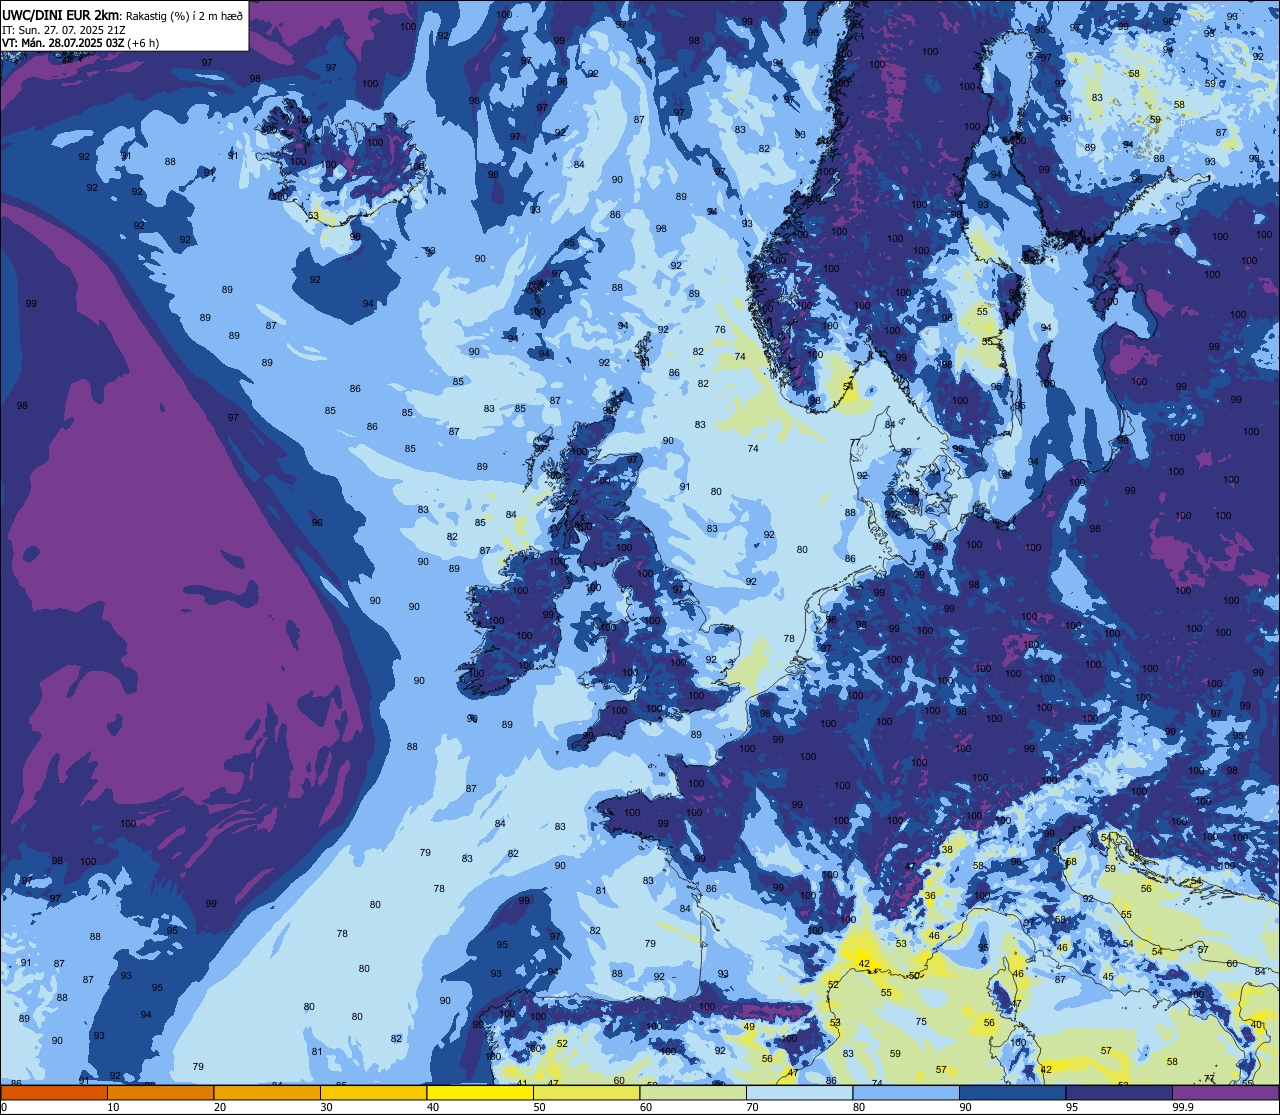This screenshot has height=1115, width=1280.
Task: Click the humidity value '49' on the map
Action: coord(749,1027)
